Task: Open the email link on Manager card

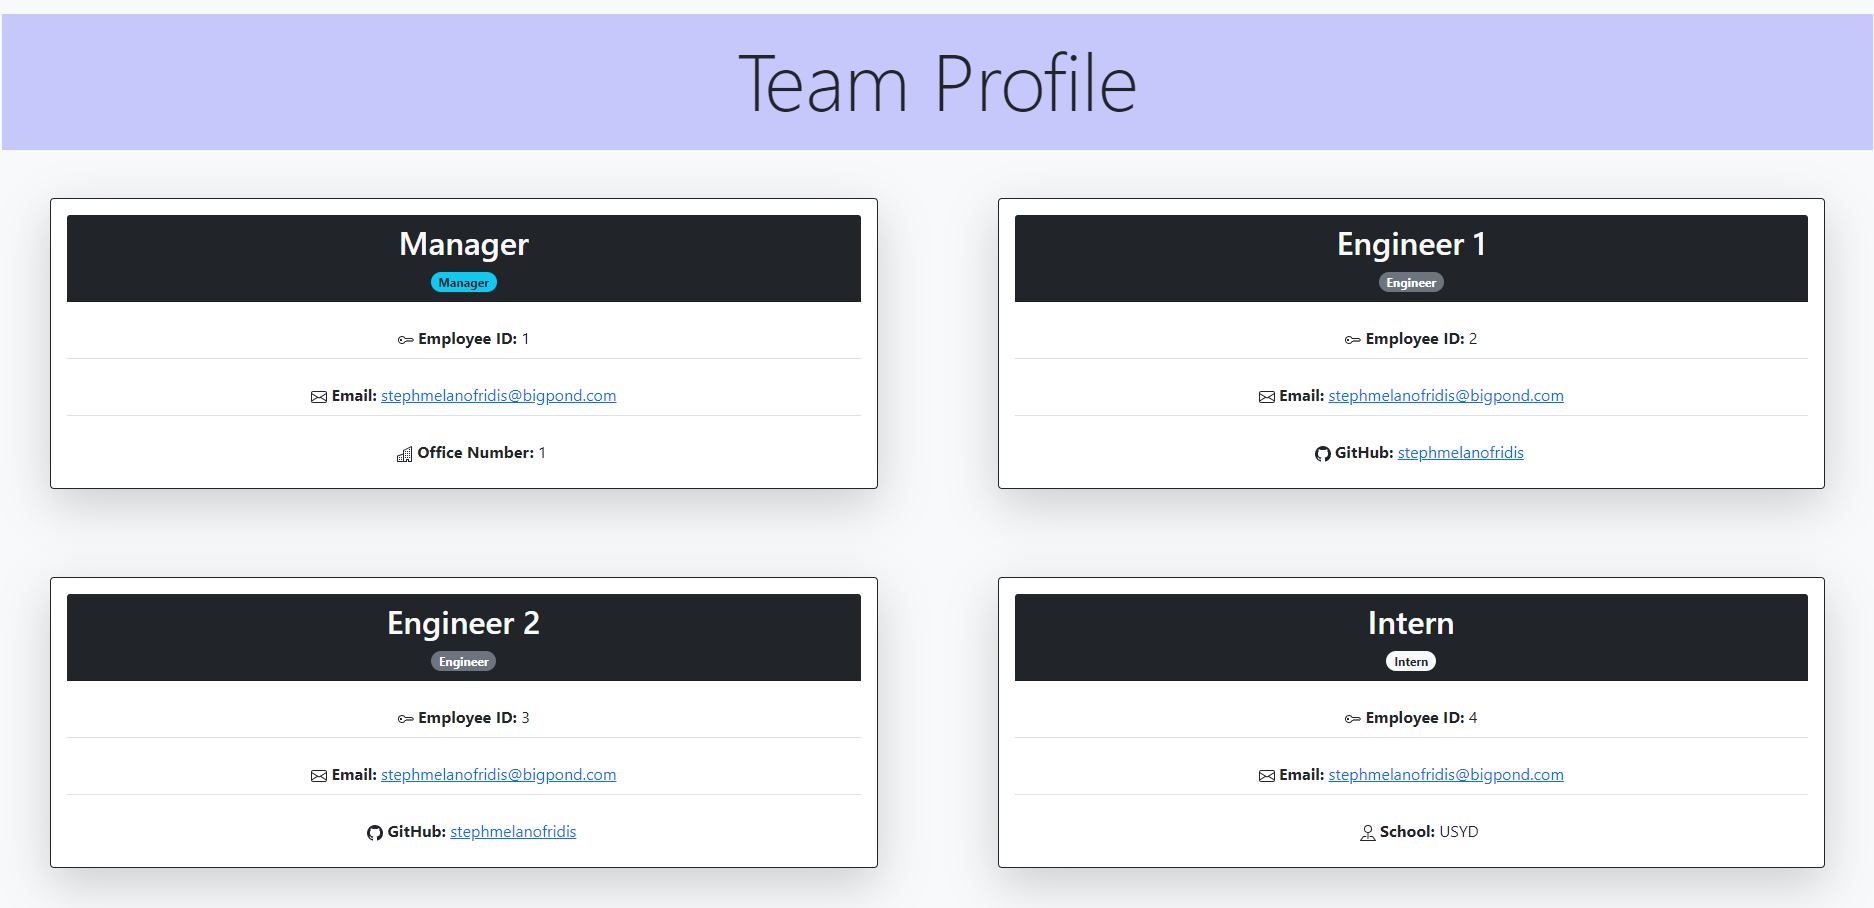Action: (x=498, y=395)
